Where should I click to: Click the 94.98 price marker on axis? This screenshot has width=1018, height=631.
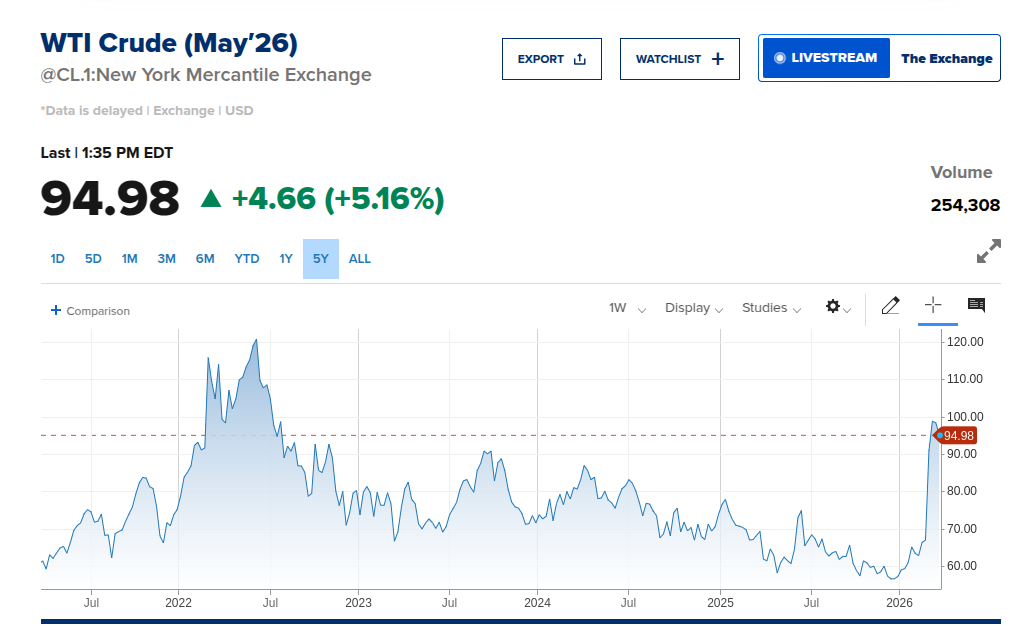[x=955, y=436]
